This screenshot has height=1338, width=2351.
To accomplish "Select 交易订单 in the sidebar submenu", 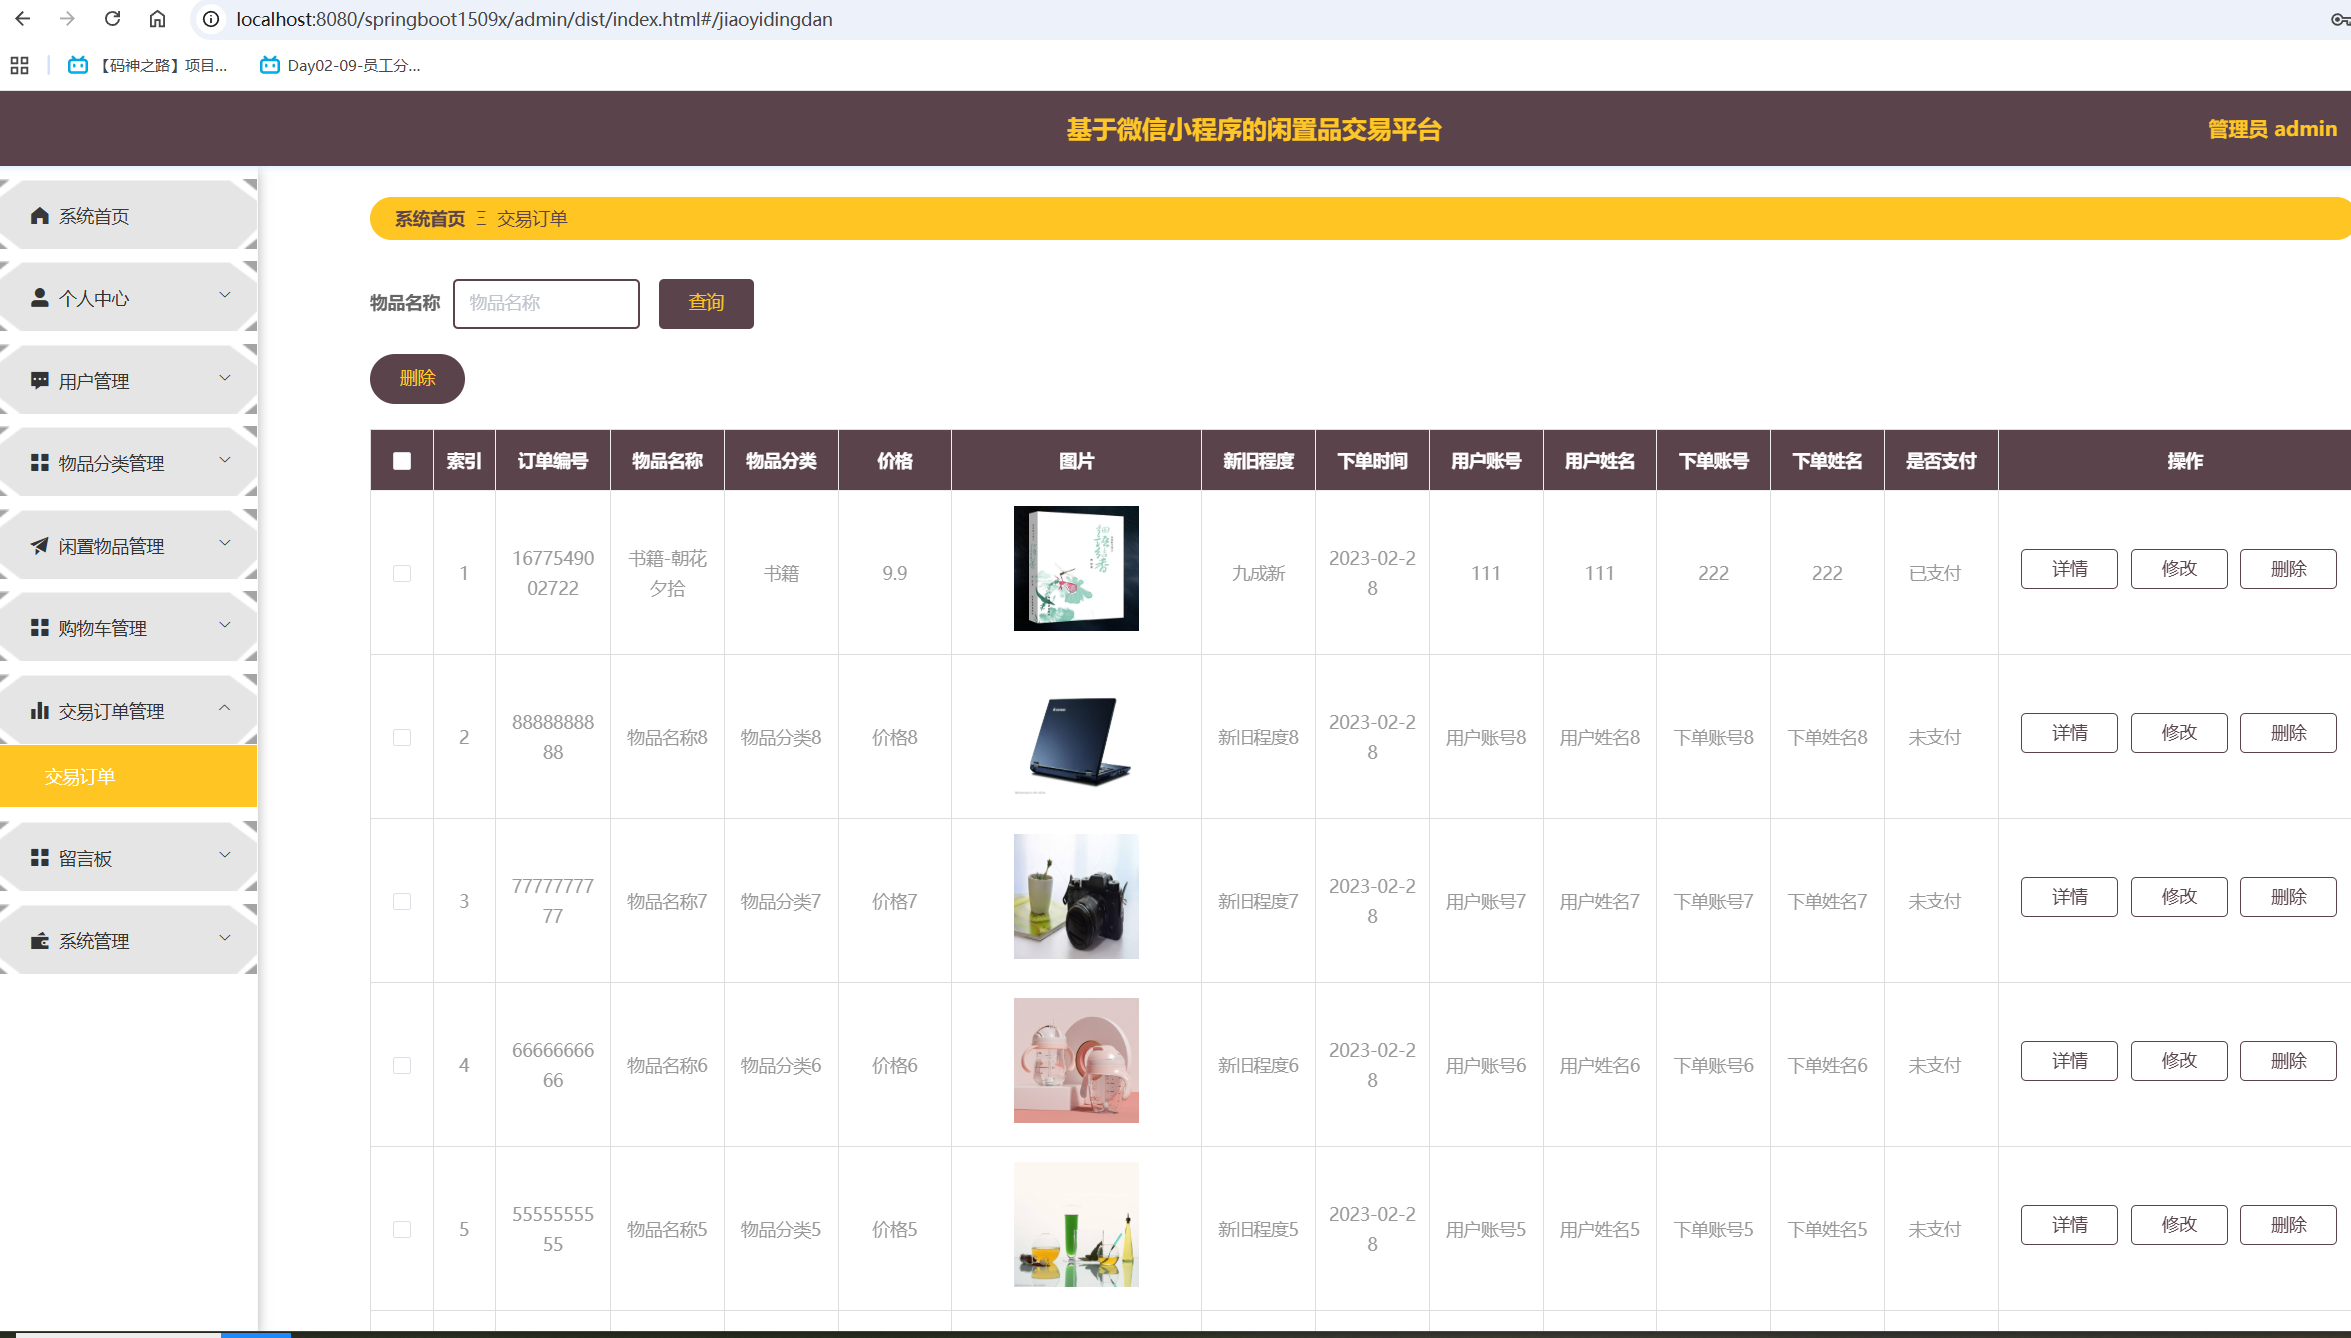I will pos(81,776).
